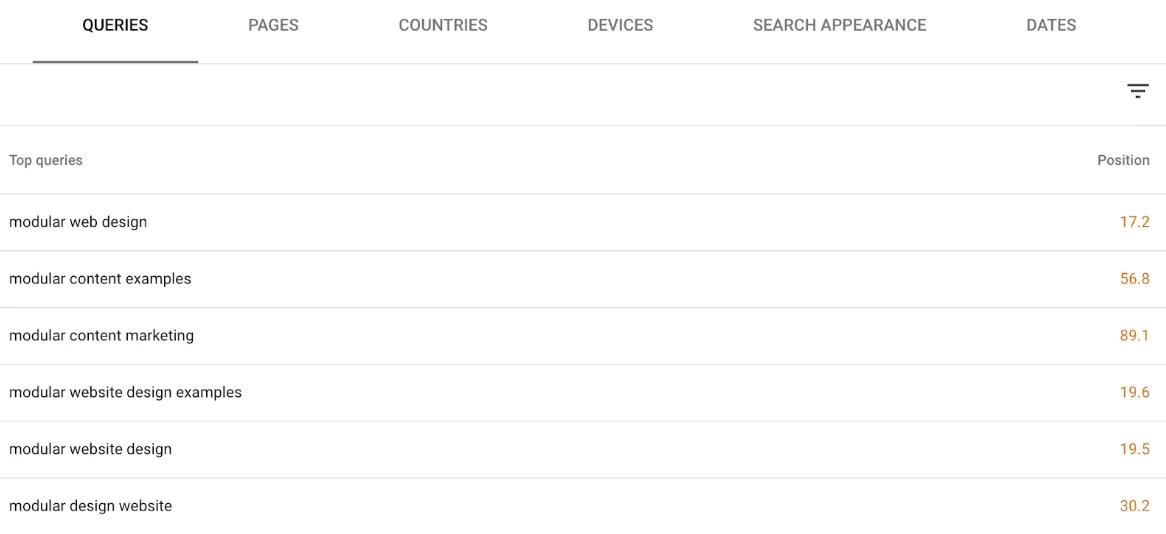The height and width of the screenshot is (534, 1166).
Task: Select the Devices tab
Action: point(620,26)
